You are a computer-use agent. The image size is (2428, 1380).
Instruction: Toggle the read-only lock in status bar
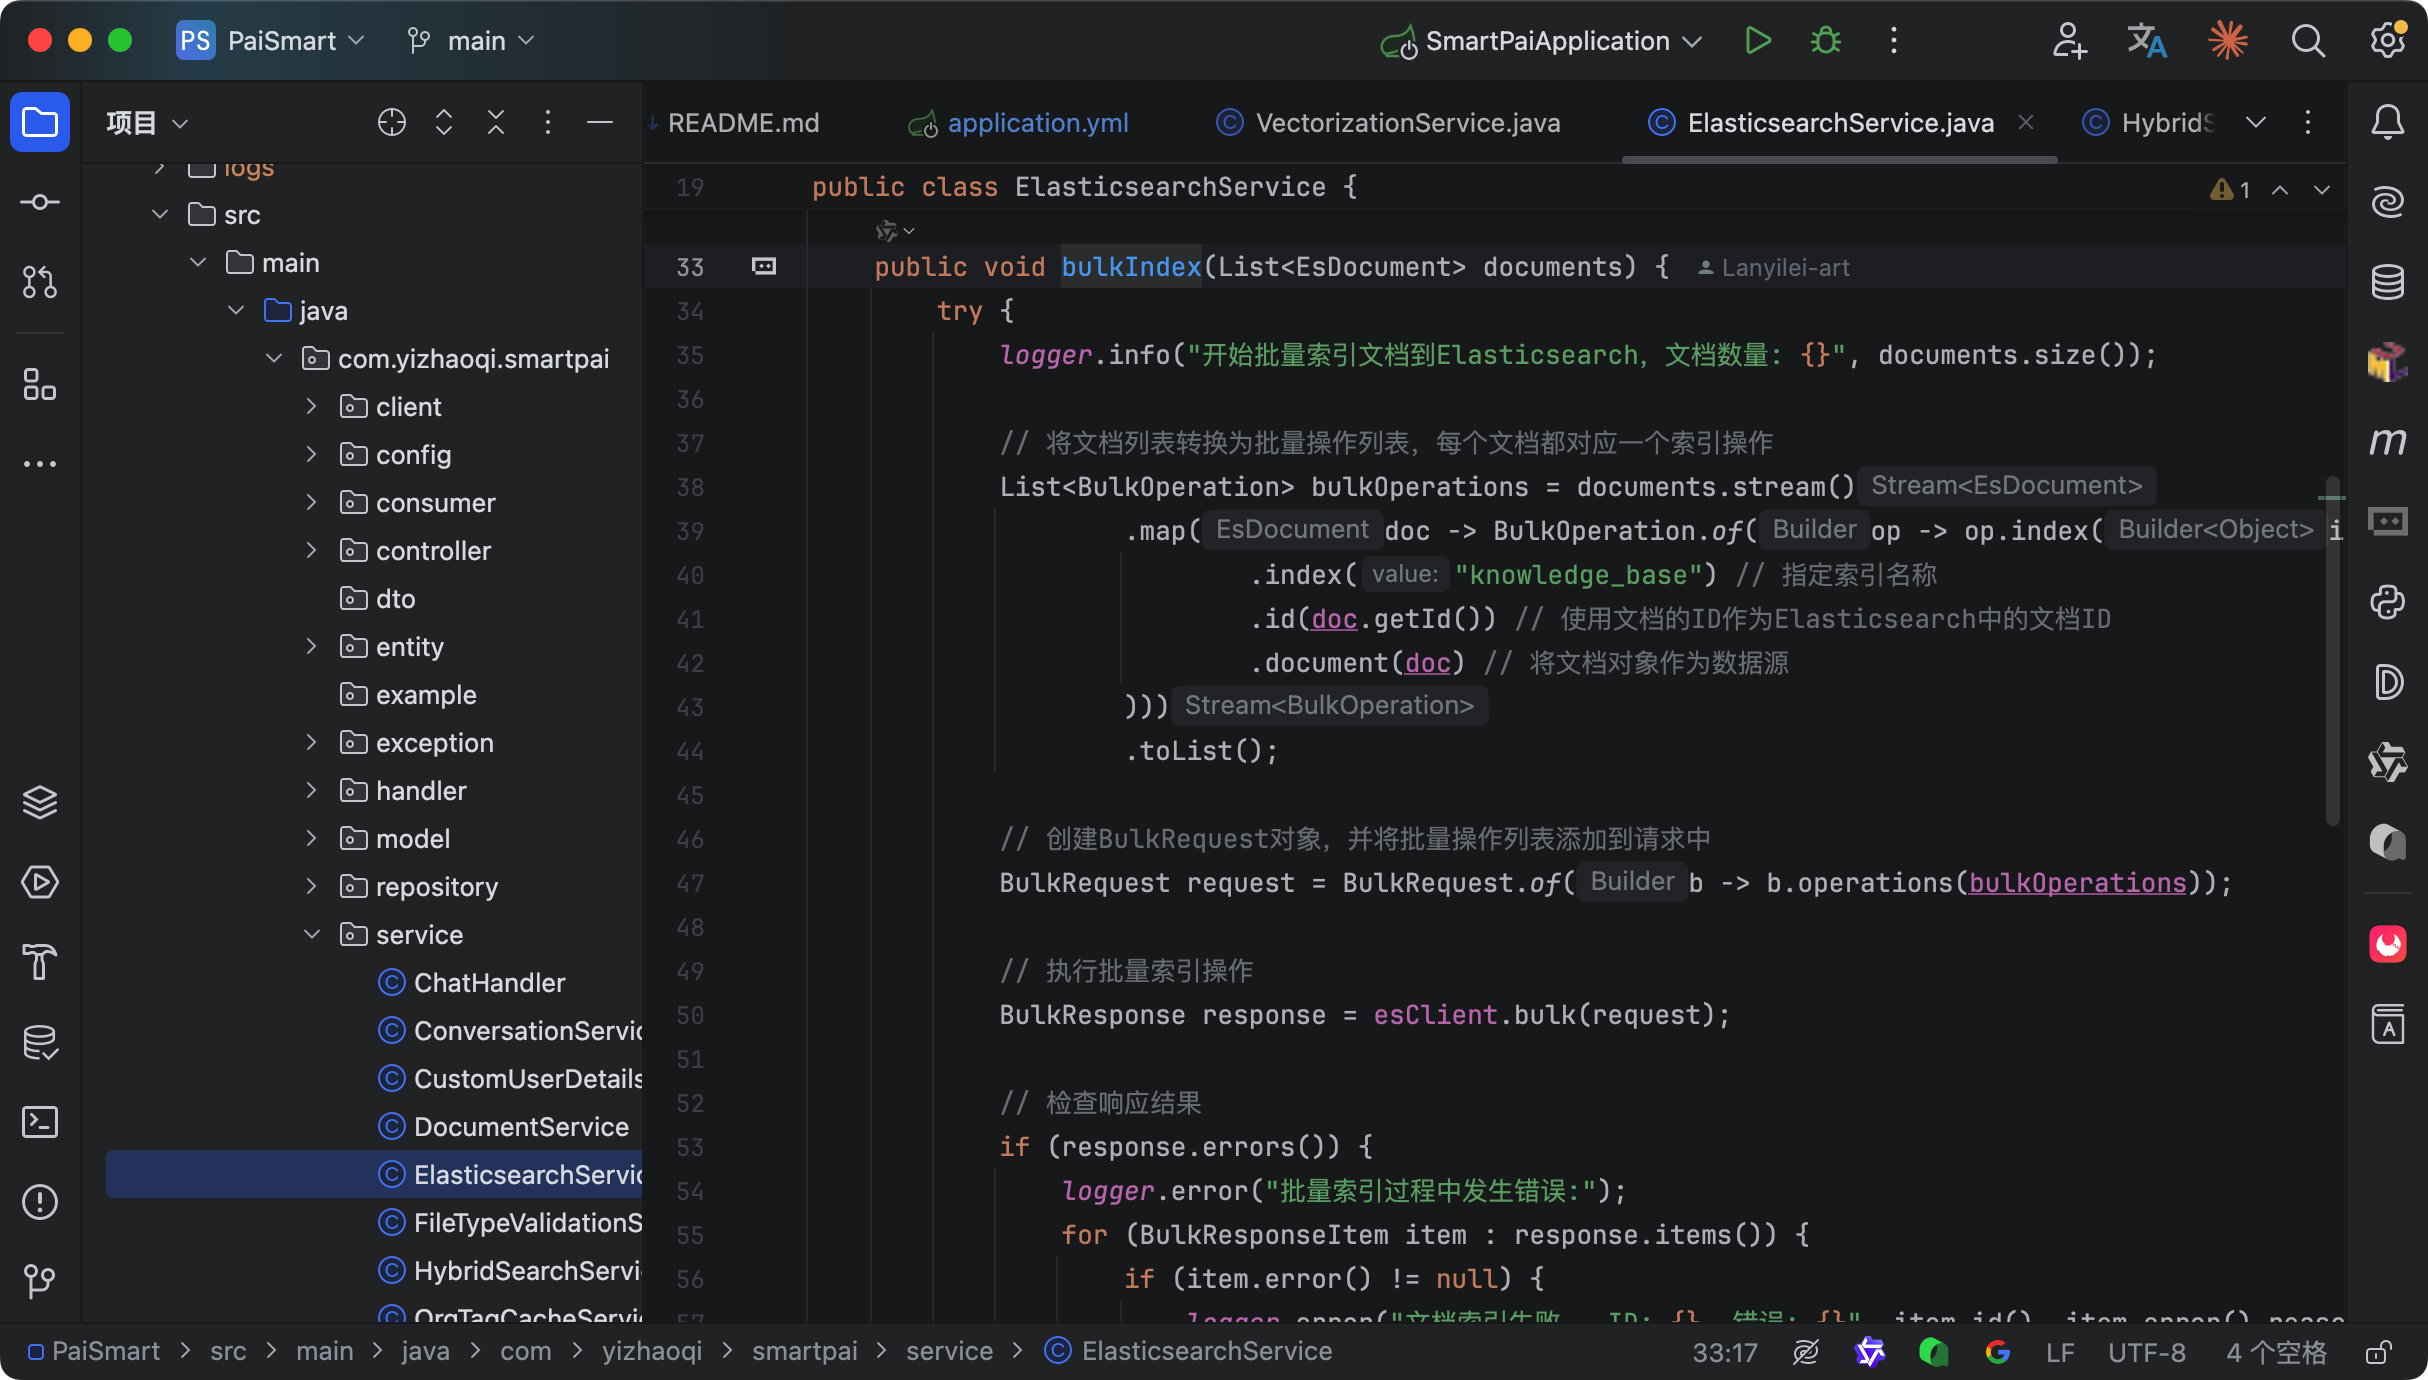(2378, 1352)
